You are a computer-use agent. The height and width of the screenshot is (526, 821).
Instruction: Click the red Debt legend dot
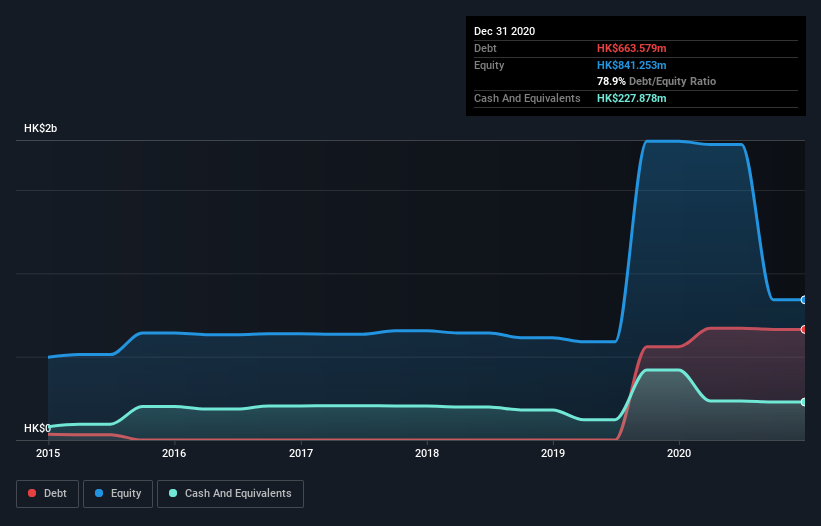click(x=32, y=493)
